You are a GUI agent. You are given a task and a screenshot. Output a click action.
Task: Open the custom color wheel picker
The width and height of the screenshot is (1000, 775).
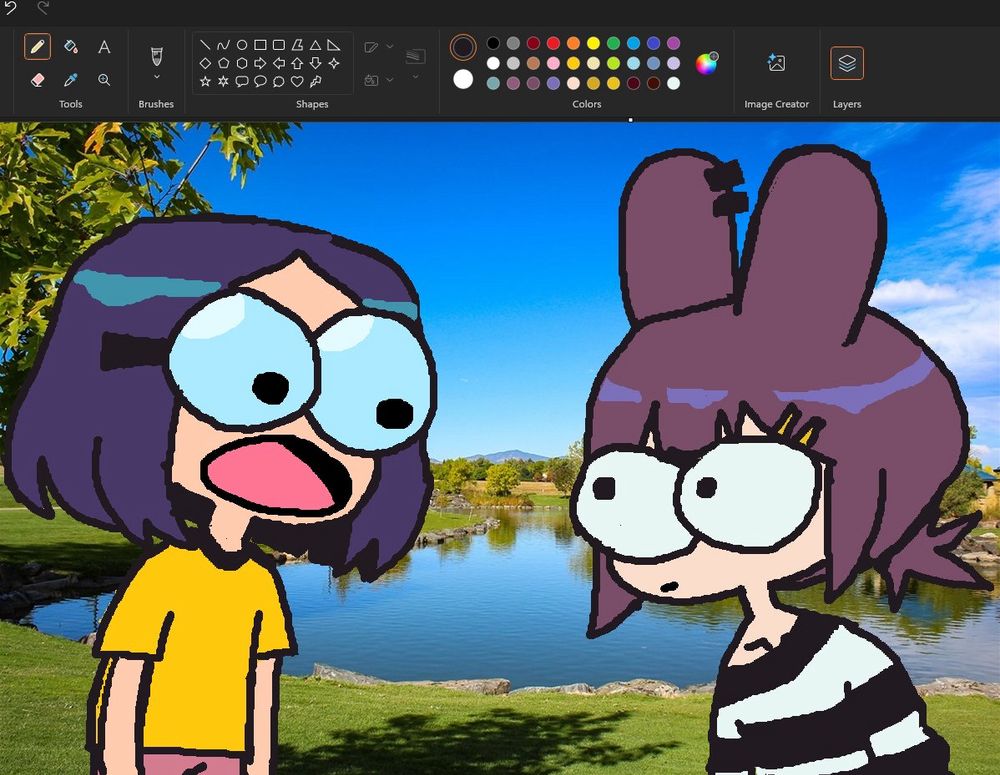[706, 64]
